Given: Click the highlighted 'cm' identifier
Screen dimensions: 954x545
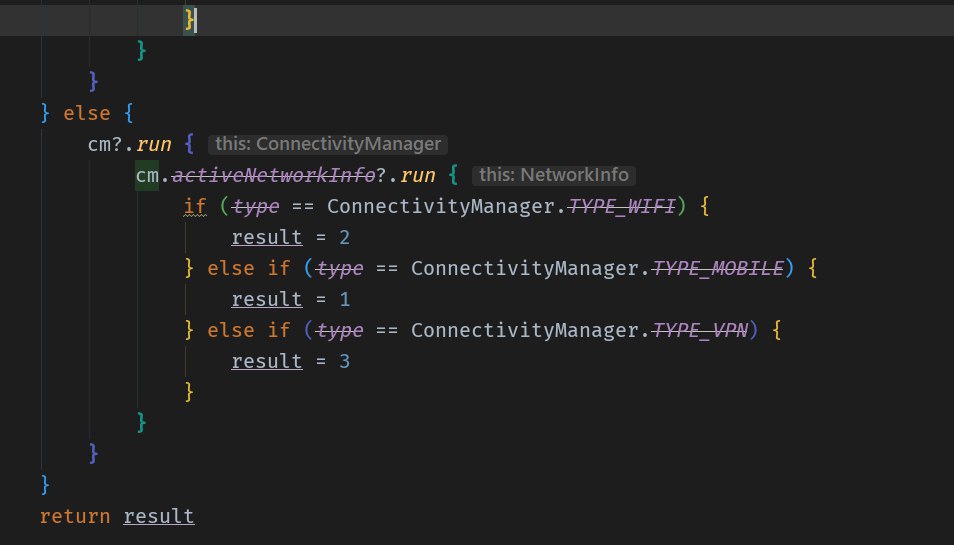Looking at the screenshot, I should point(147,175).
